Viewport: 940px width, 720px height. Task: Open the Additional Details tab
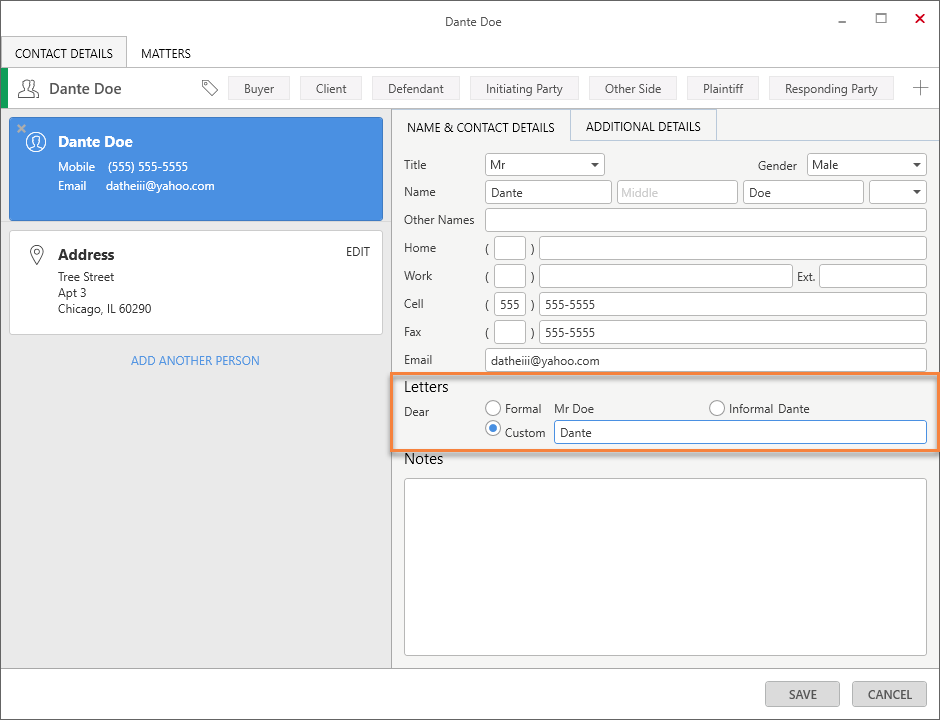click(643, 126)
